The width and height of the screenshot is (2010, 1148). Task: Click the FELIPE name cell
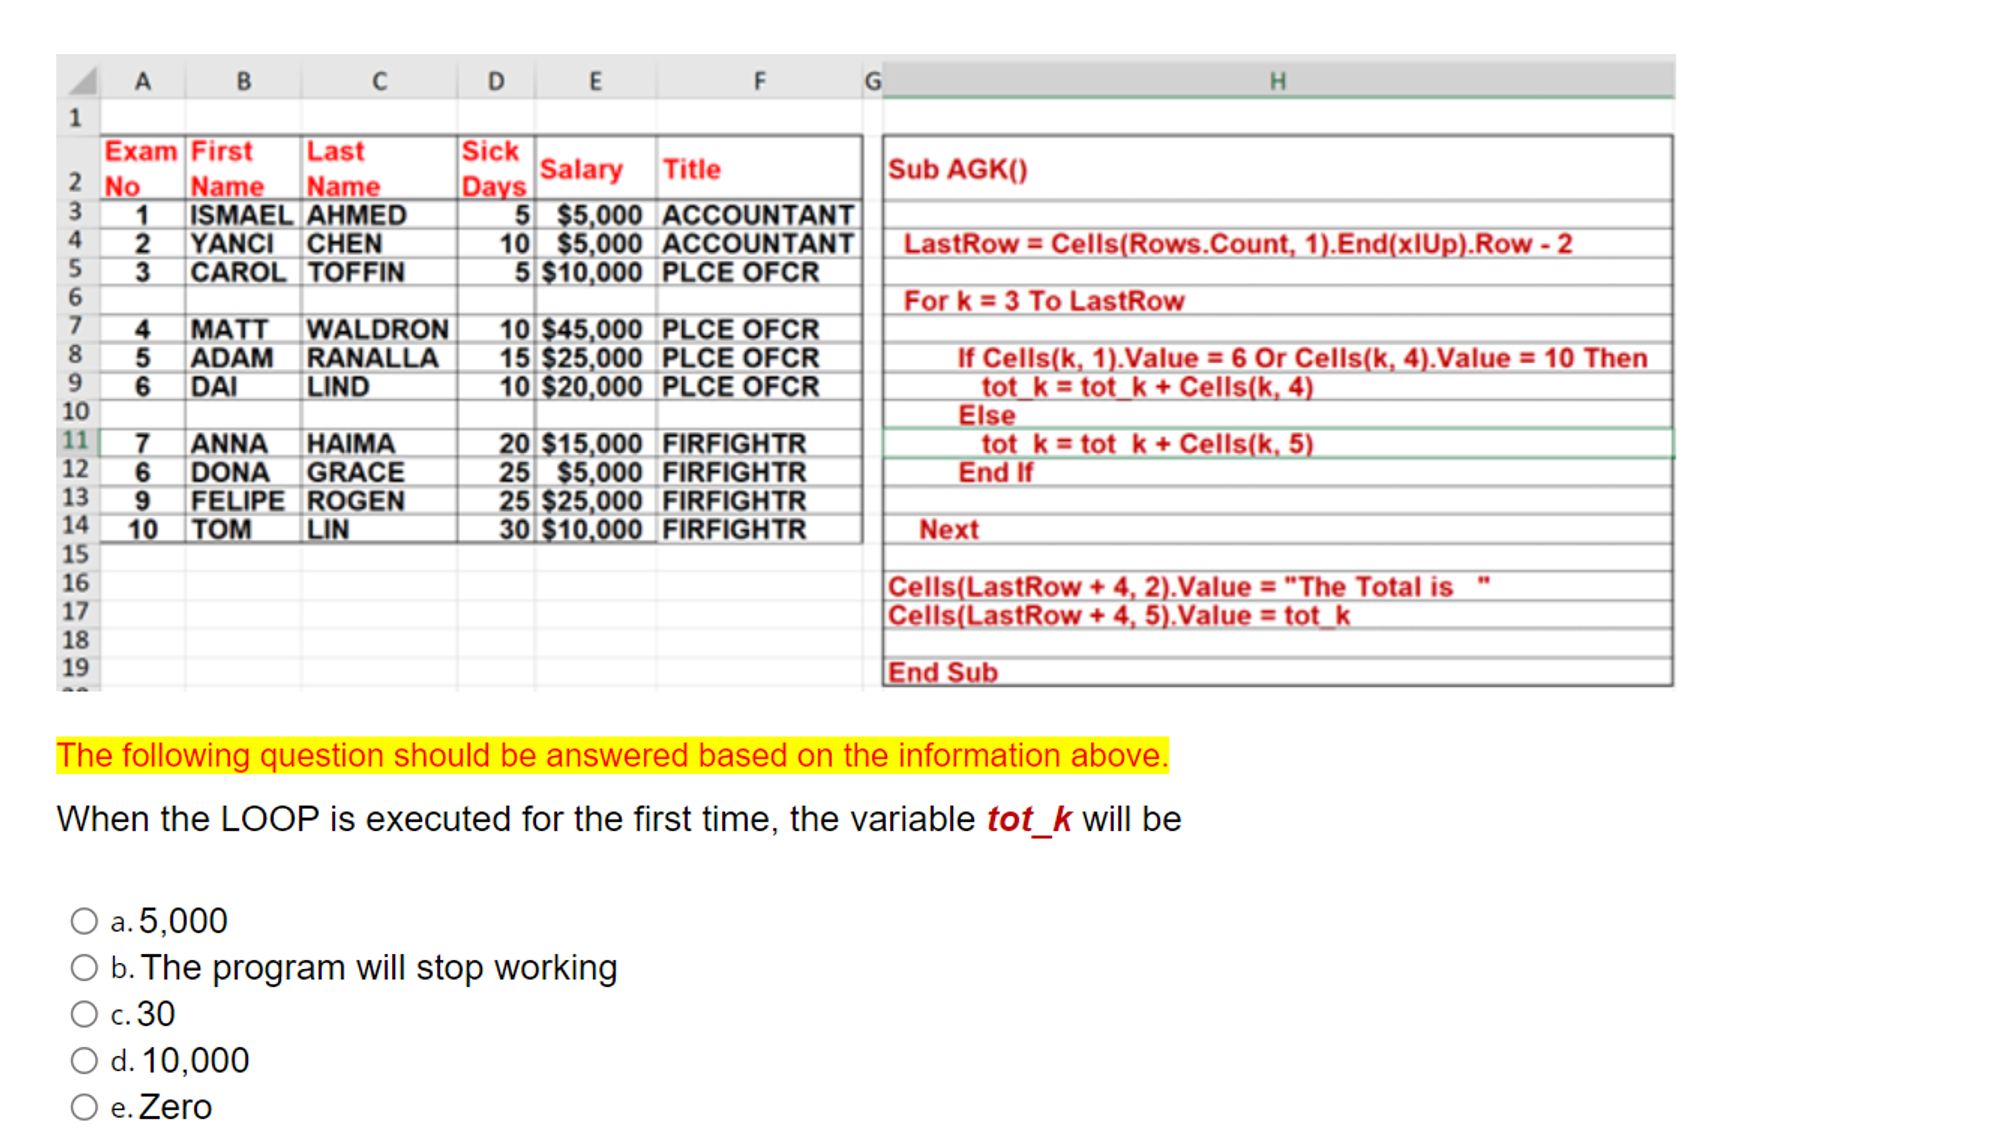tap(238, 500)
